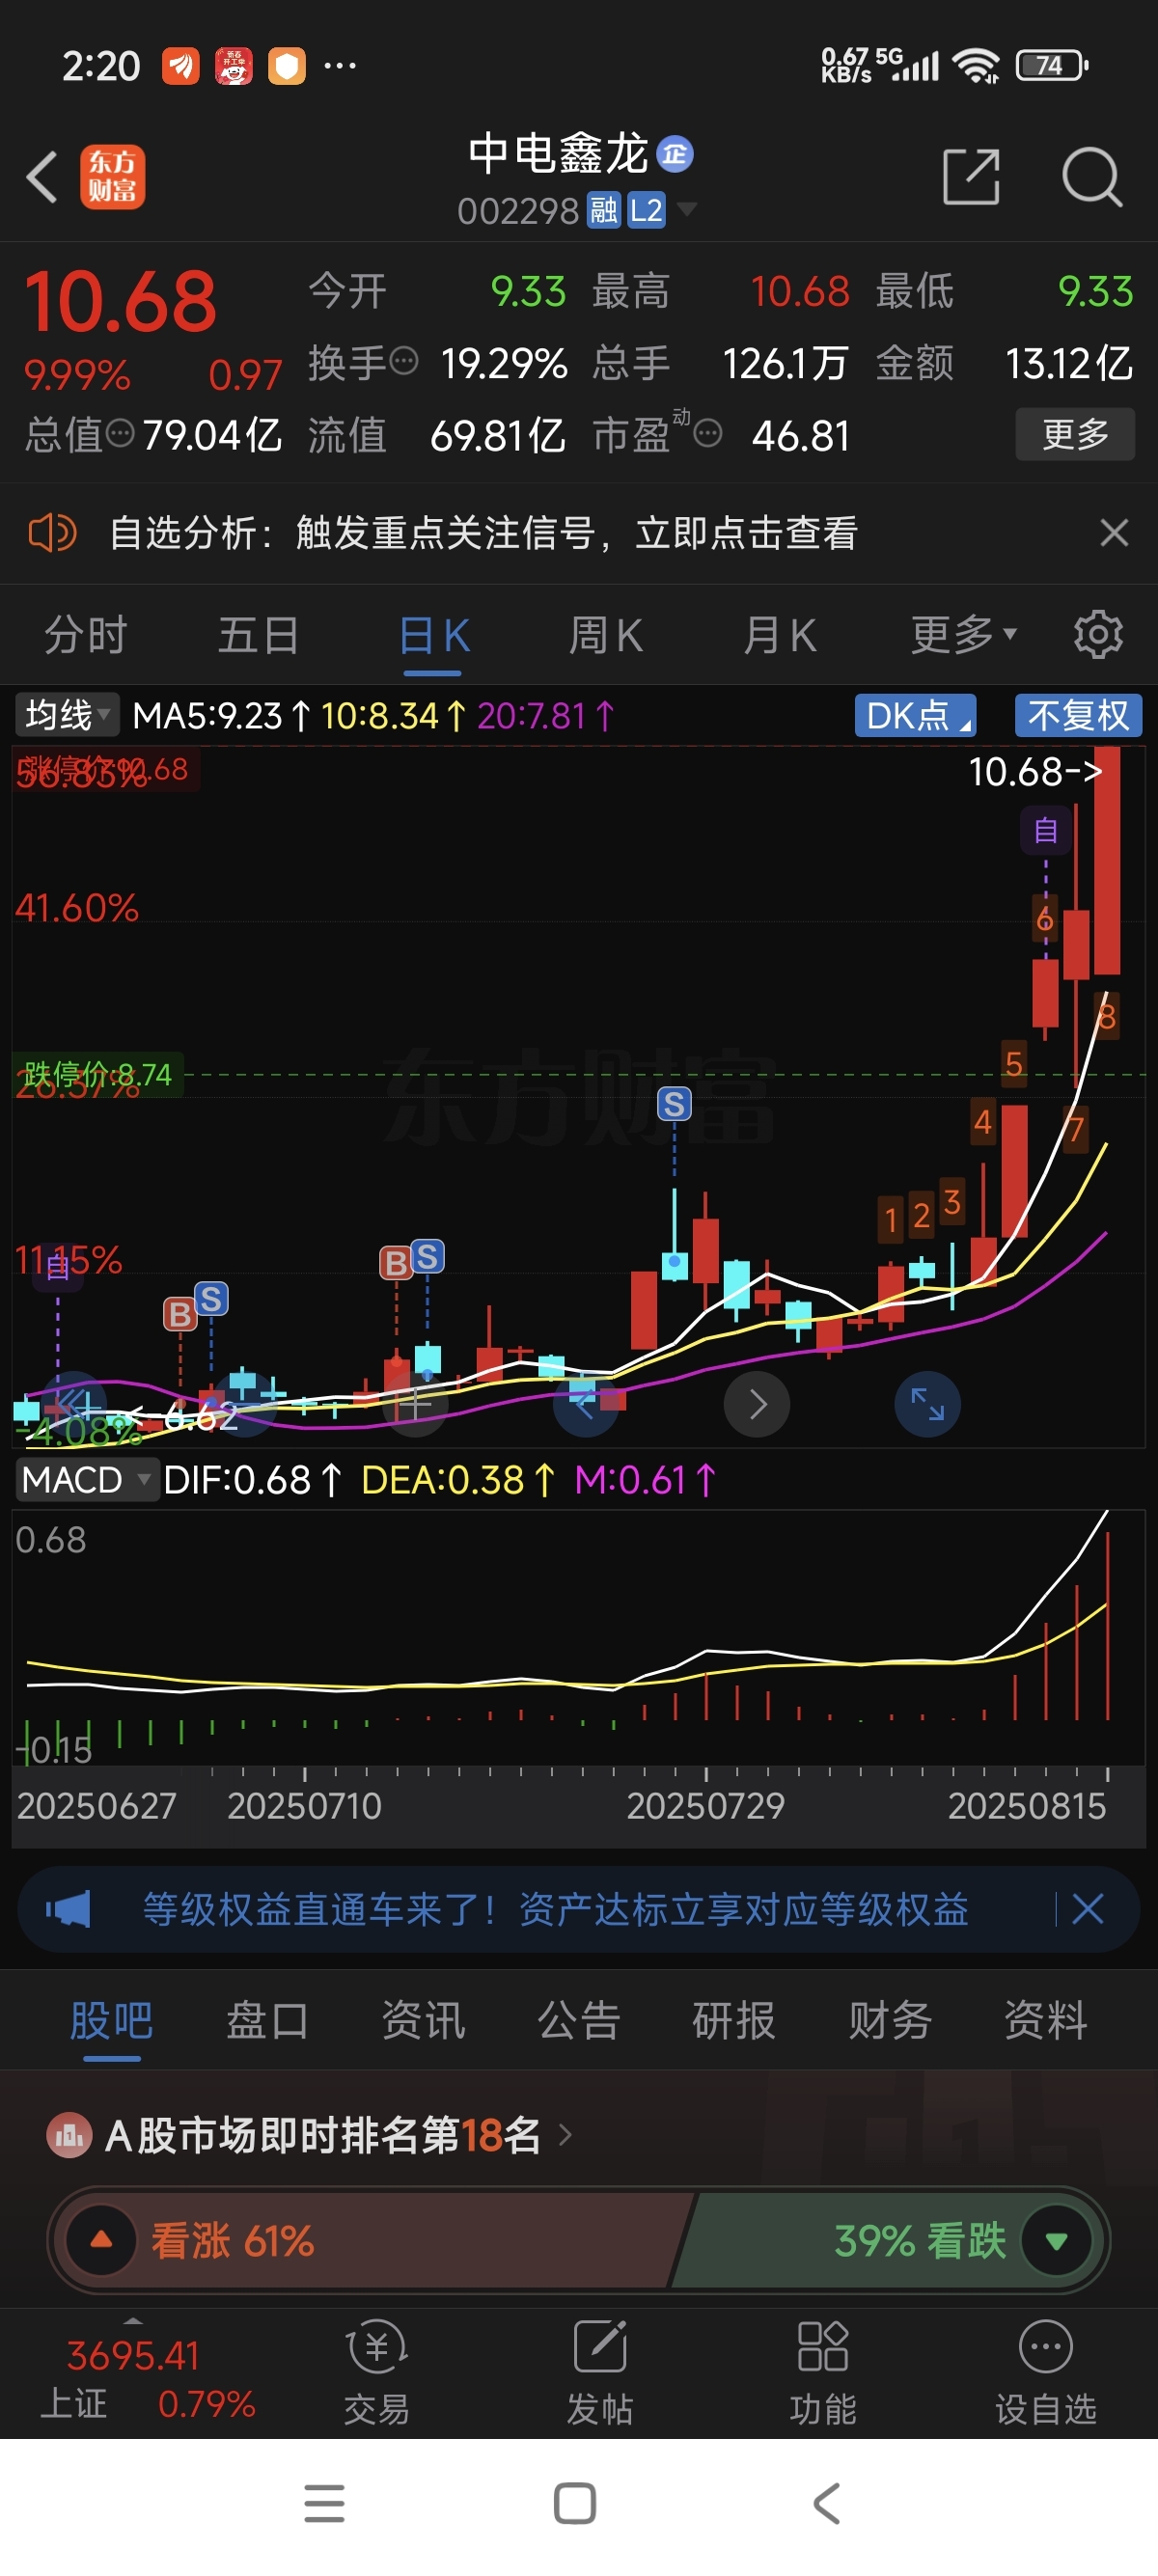Open the search magnifier icon
The width and height of the screenshot is (1158, 2576).
[1091, 177]
